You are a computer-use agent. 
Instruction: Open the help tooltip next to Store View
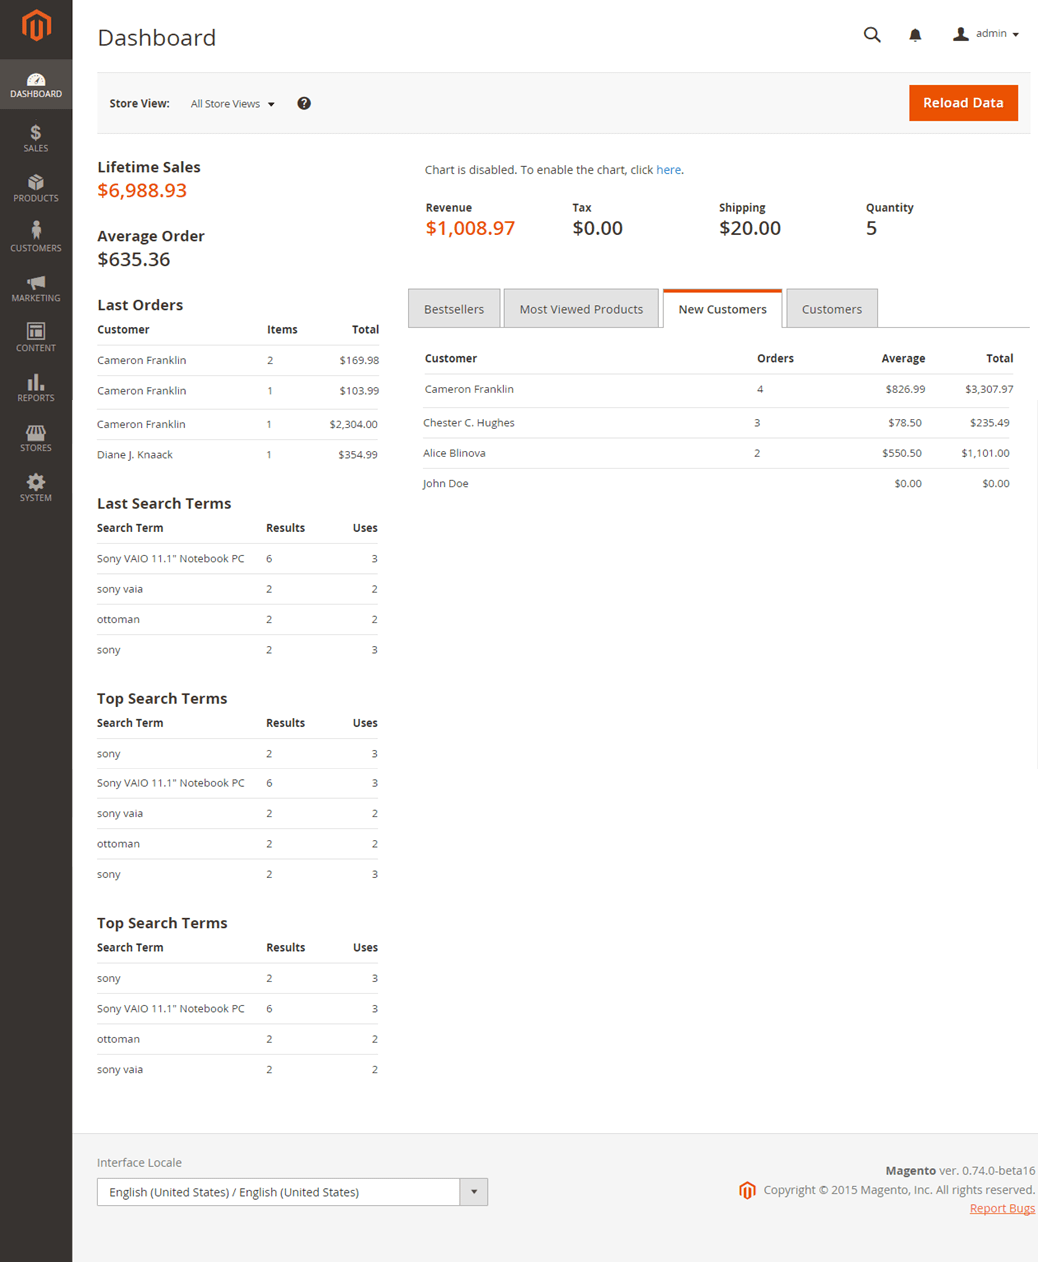point(303,103)
